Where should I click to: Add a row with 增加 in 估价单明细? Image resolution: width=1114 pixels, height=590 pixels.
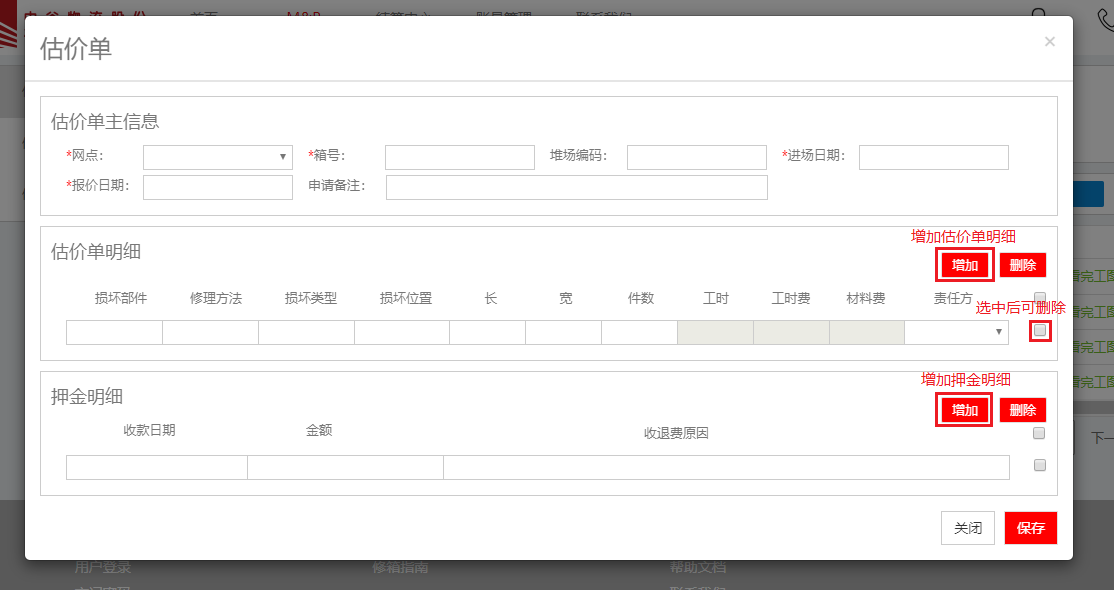(x=965, y=265)
